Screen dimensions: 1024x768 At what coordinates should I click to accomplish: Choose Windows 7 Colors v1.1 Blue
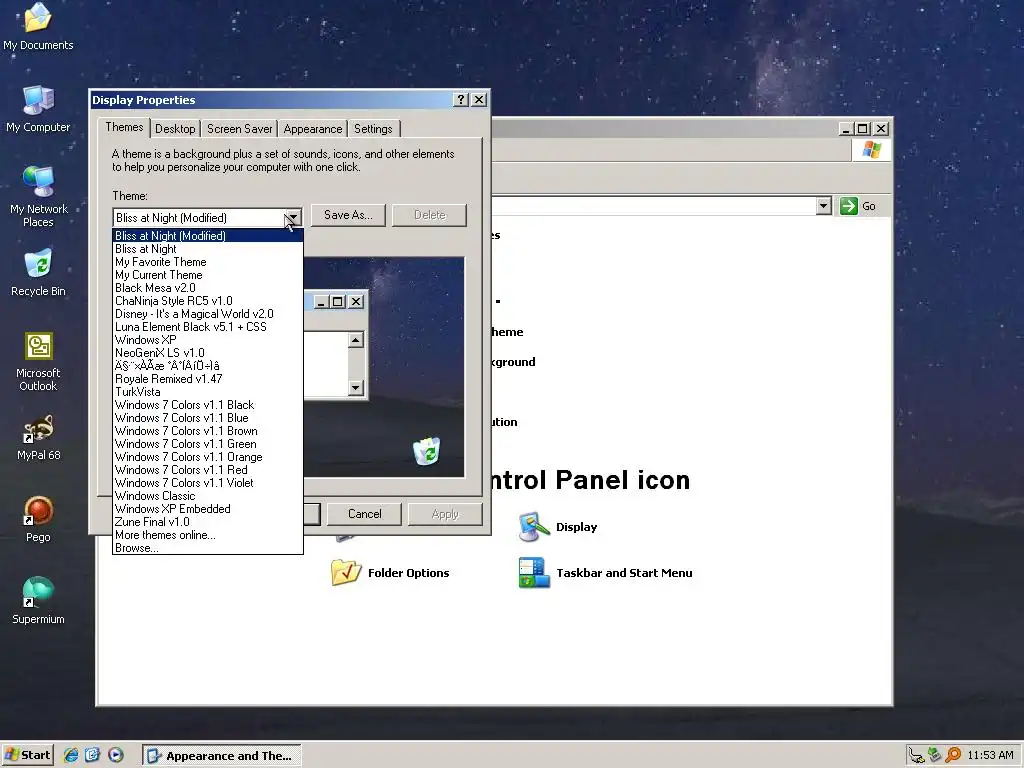point(208,418)
